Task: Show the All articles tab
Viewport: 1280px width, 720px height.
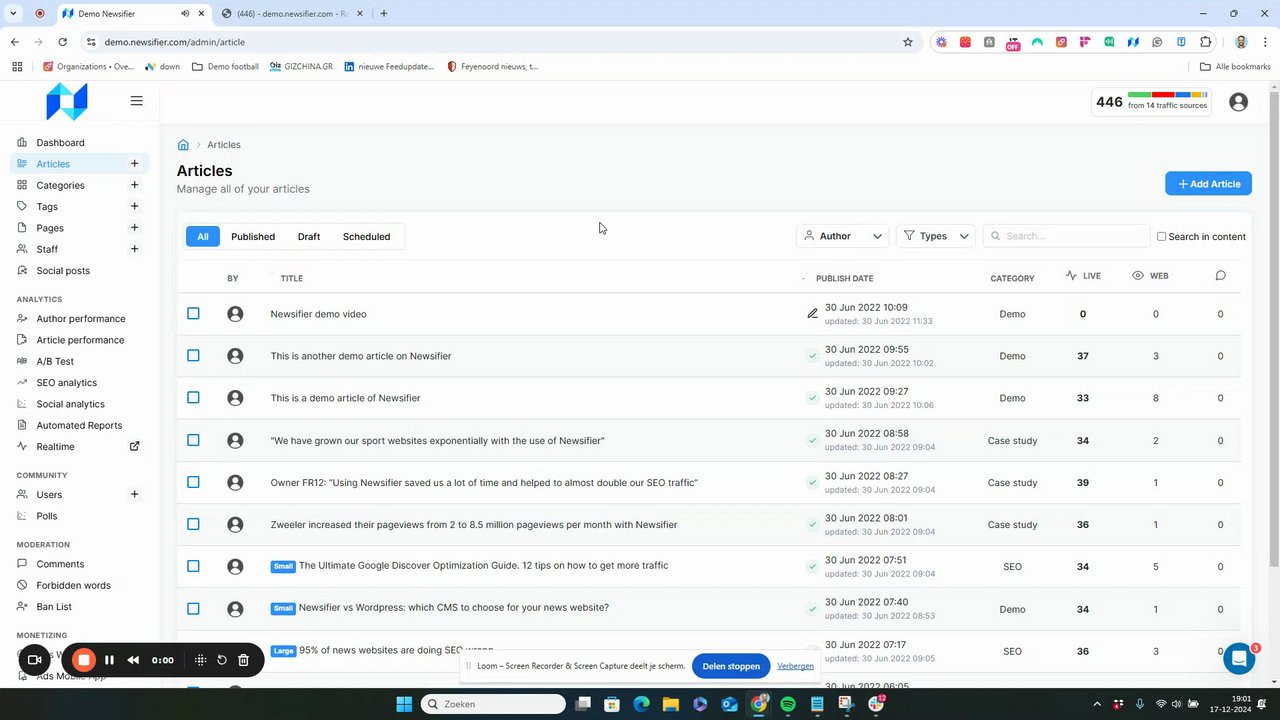Action: (x=203, y=237)
